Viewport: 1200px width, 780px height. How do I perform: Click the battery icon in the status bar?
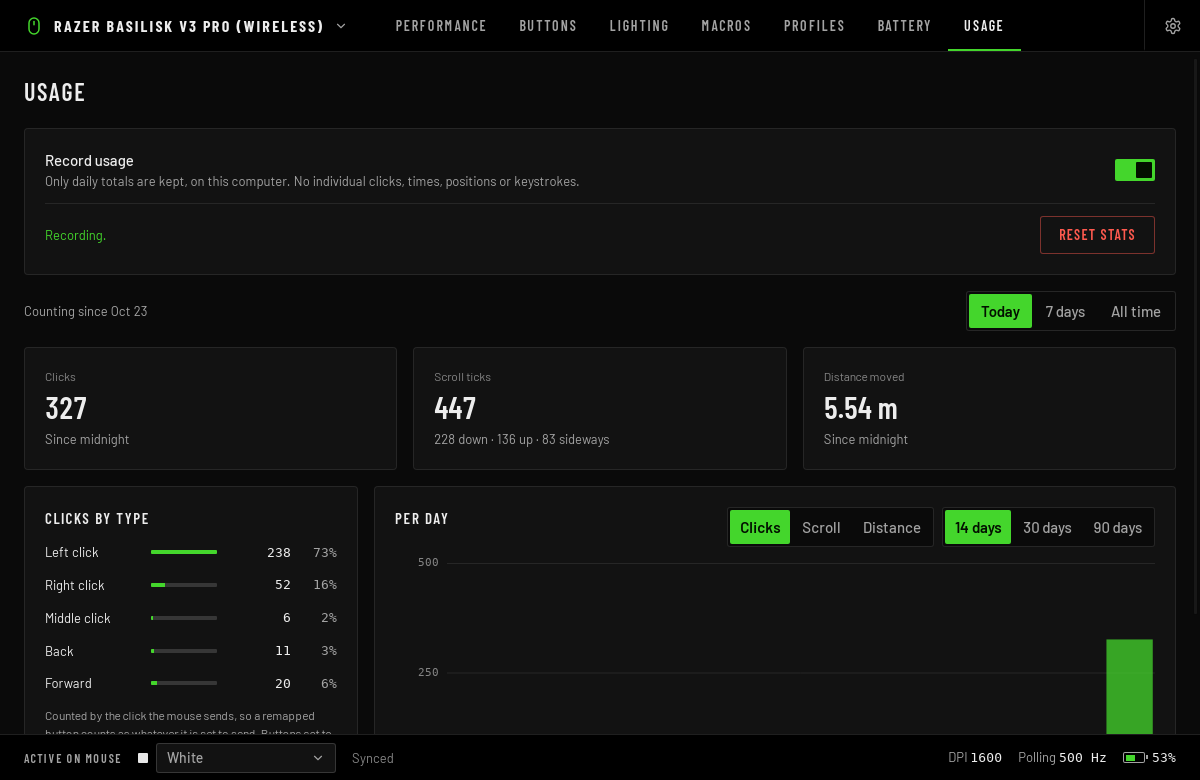tap(1134, 758)
